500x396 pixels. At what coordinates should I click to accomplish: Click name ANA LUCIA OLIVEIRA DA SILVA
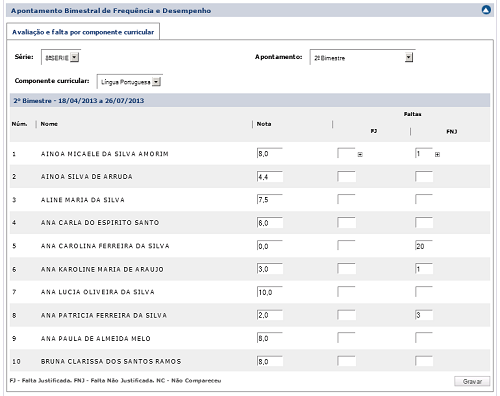coord(98,292)
